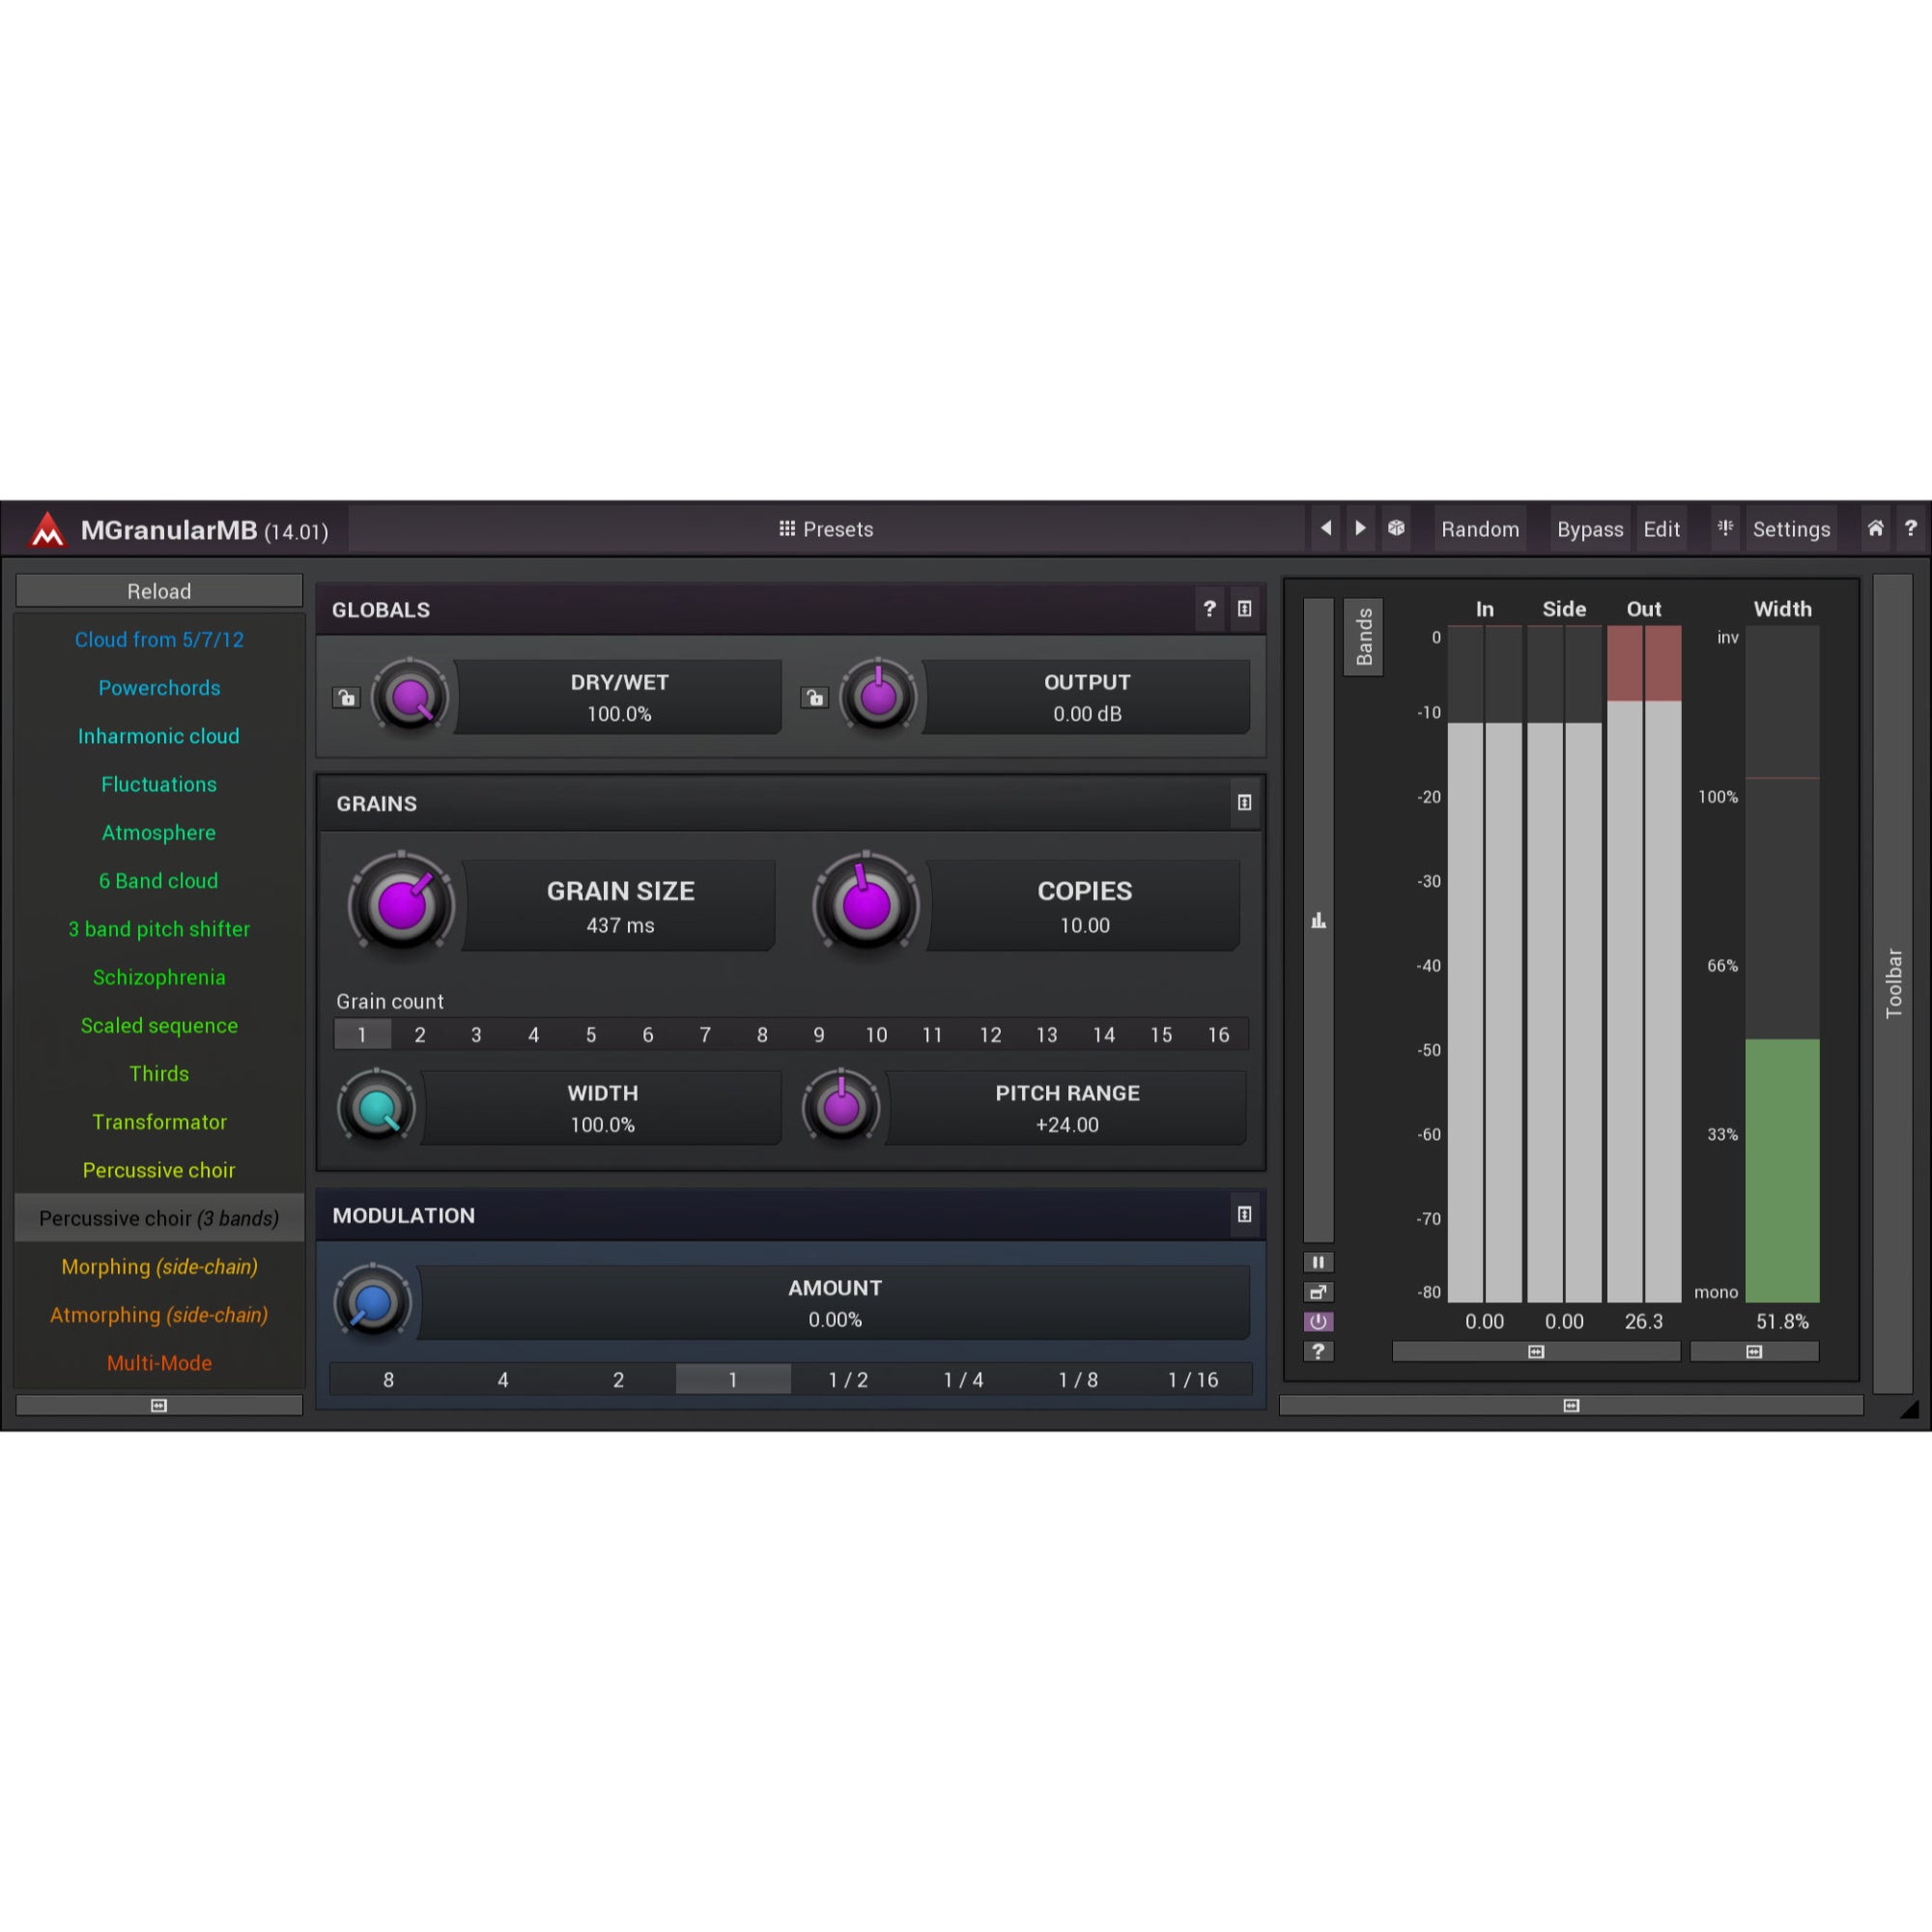Screen dimensions: 1932x1932
Task: Pop out the meter panel
Action: coord(1318,1292)
